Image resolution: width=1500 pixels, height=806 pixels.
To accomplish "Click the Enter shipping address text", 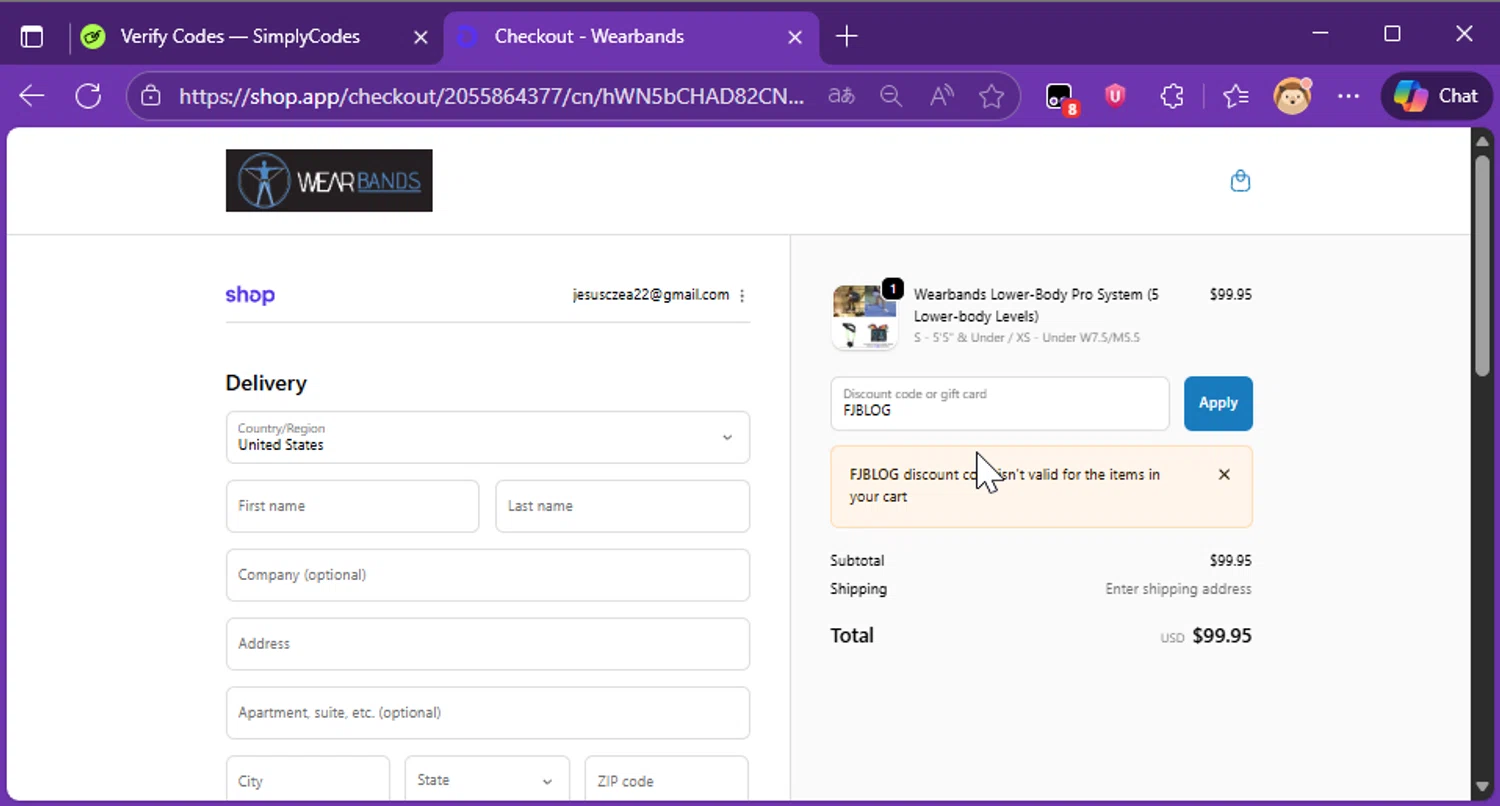I will (1178, 589).
